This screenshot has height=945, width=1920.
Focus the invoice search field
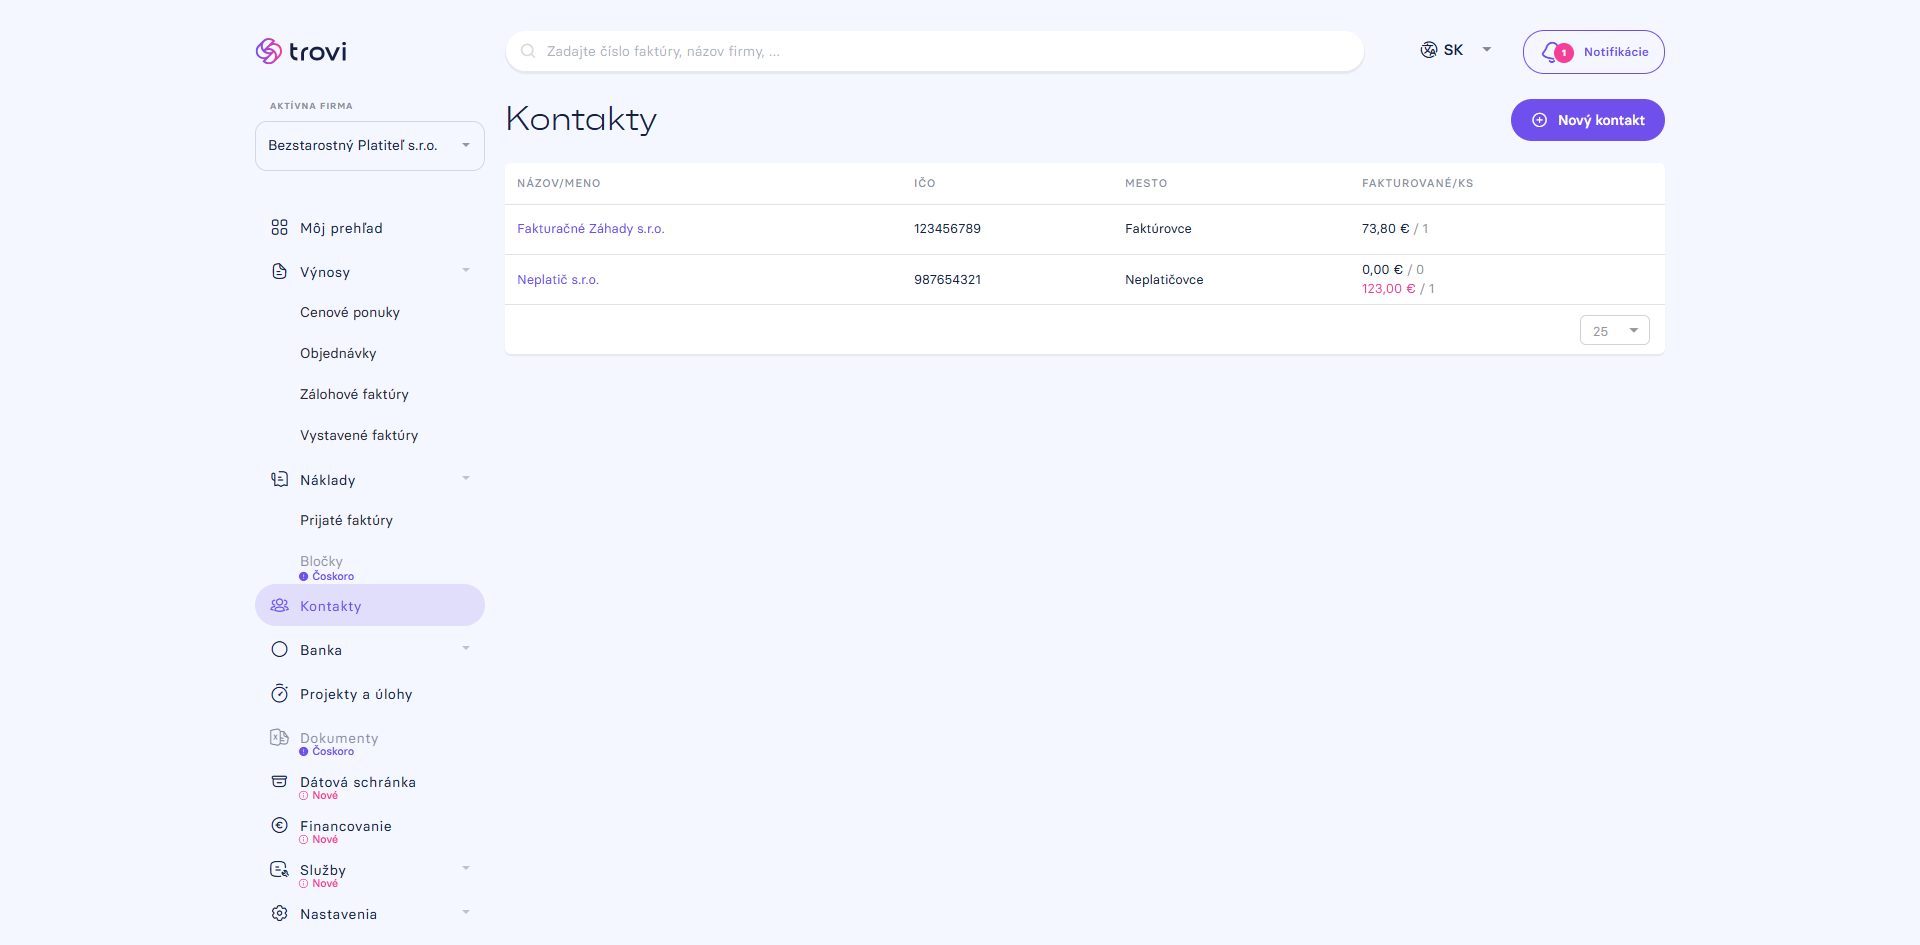(935, 51)
